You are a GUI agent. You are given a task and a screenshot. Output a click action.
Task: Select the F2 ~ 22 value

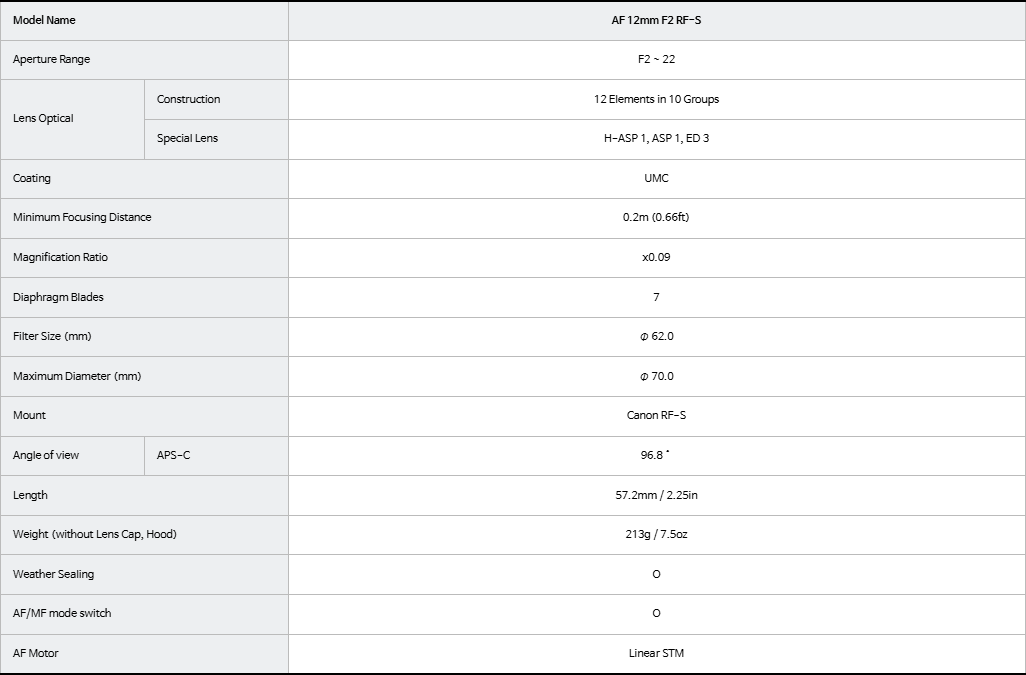(x=656, y=60)
